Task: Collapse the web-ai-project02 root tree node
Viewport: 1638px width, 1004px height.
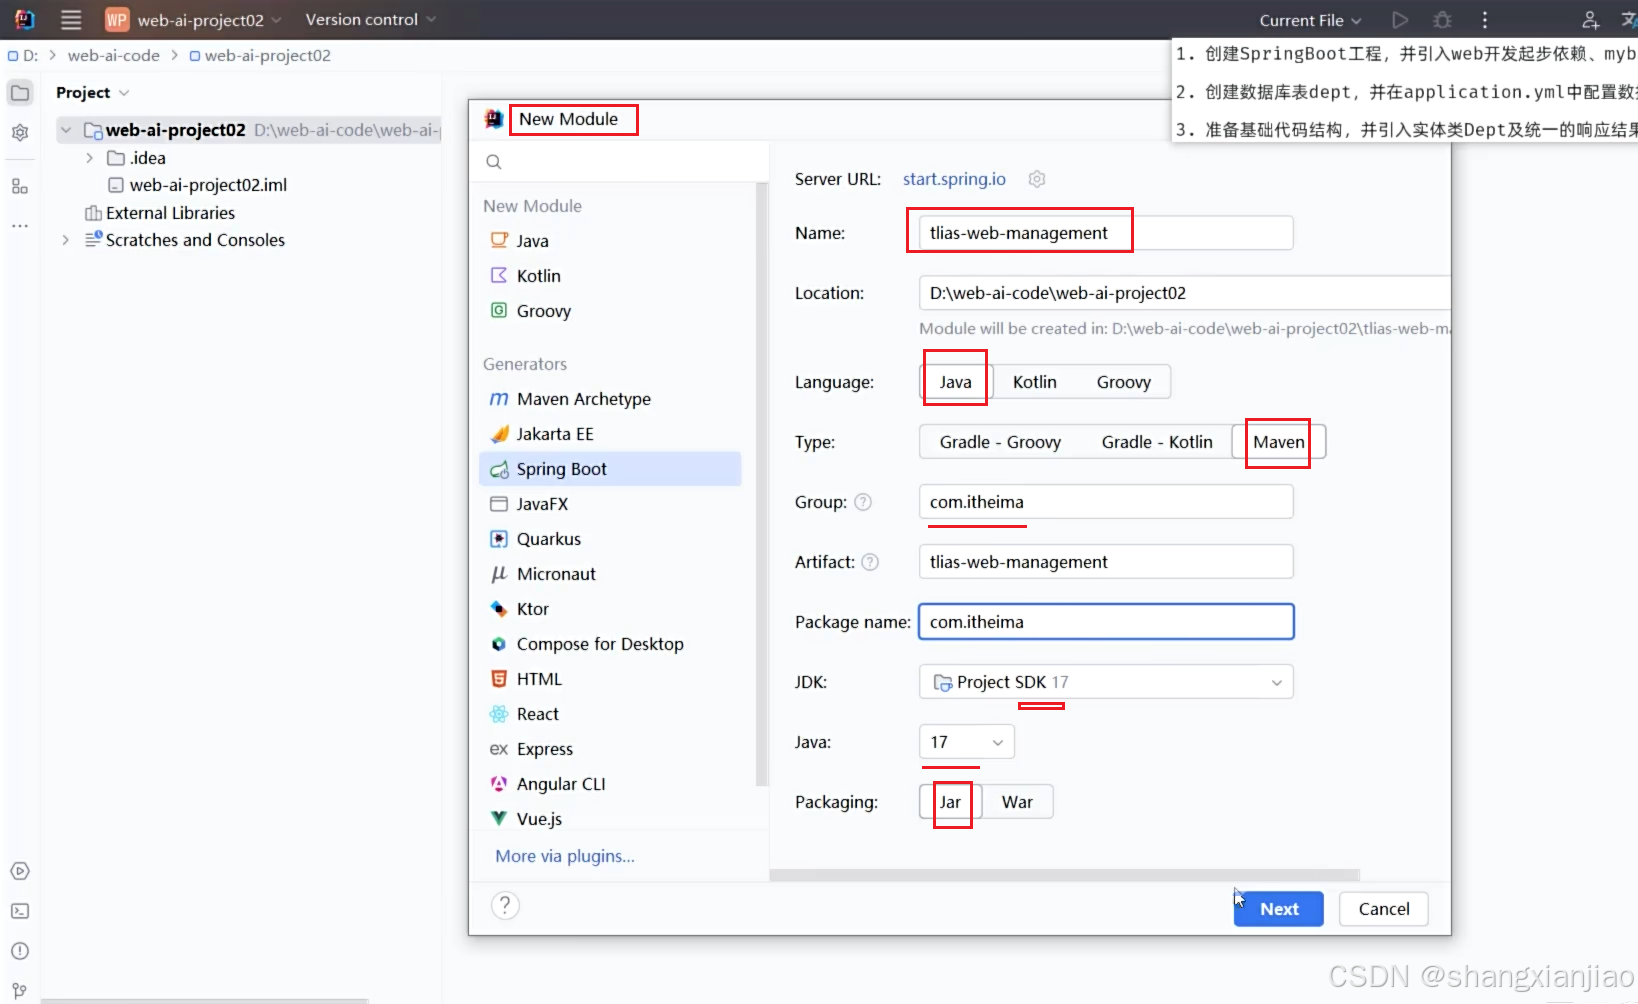Action: pos(66,130)
